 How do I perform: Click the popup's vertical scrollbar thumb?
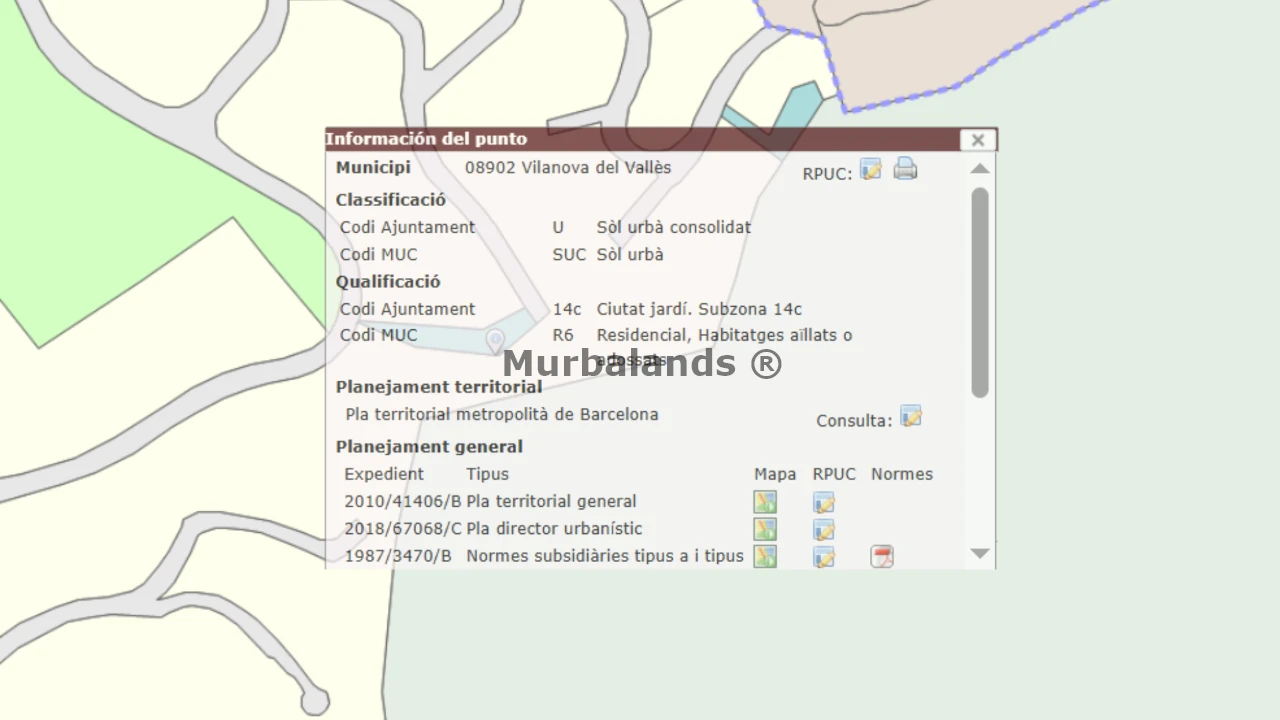pyautogui.click(x=980, y=290)
